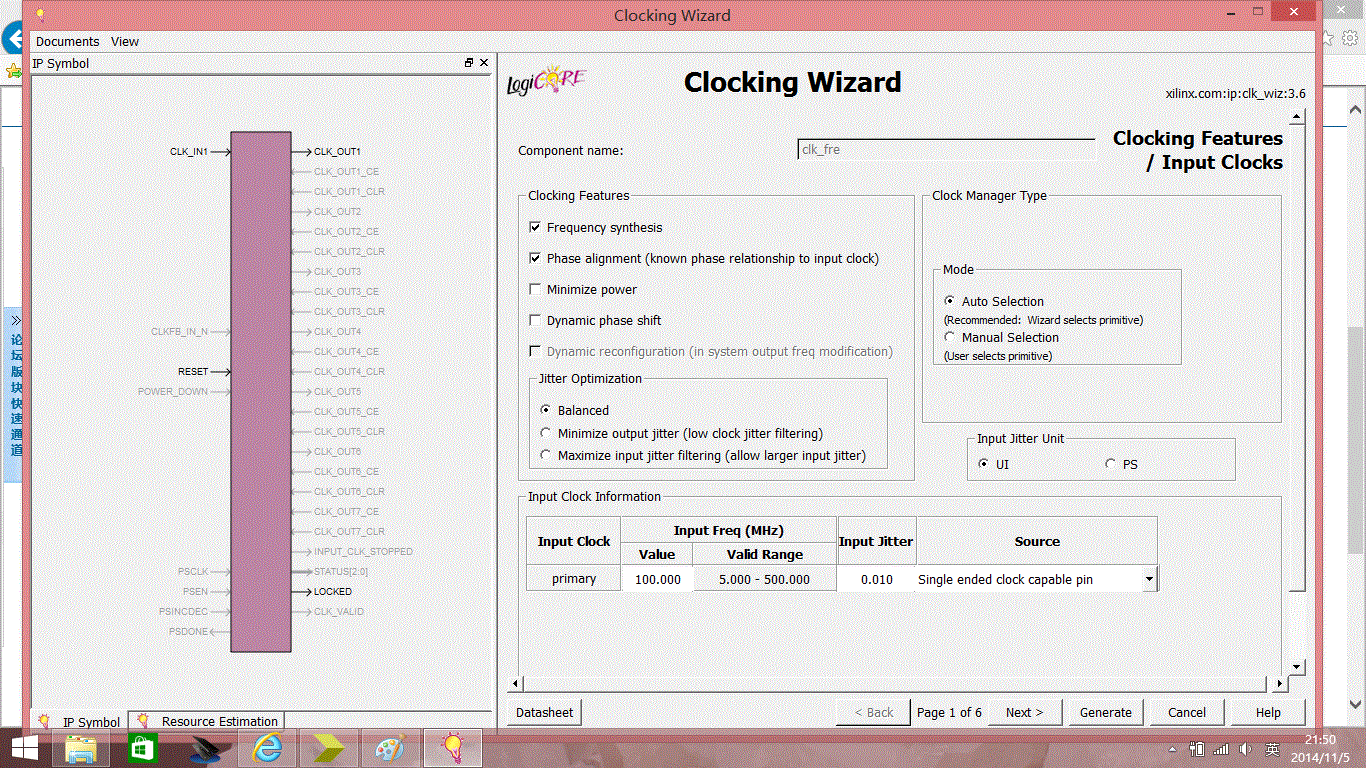Click the CLK_OUT1 port label

pyautogui.click(x=337, y=152)
